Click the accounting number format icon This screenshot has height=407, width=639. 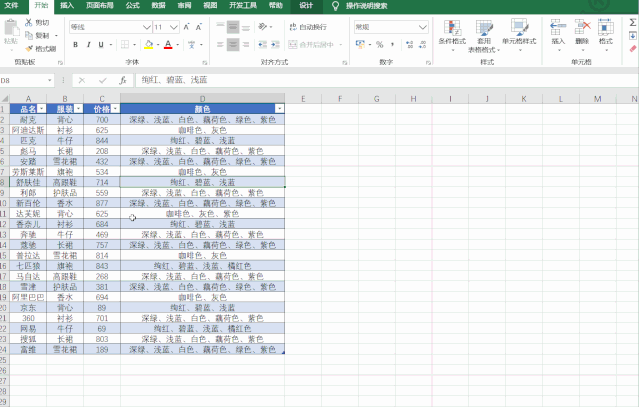tap(360, 44)
